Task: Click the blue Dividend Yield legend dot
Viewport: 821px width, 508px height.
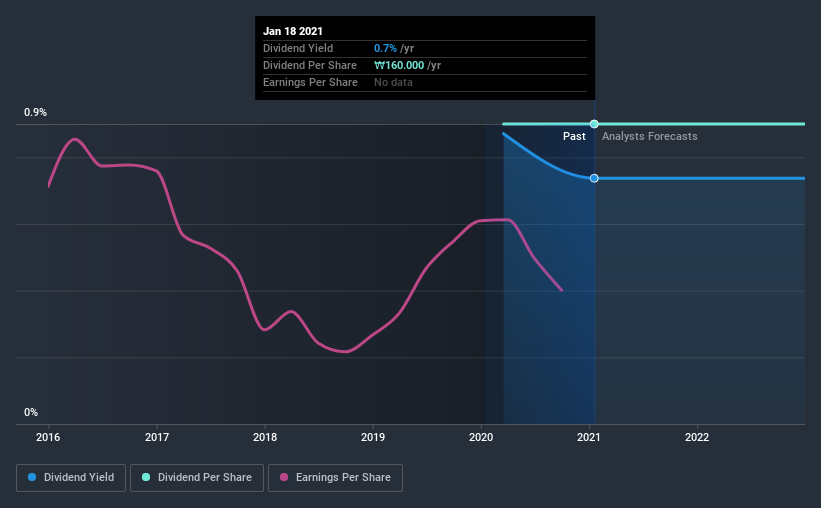Action: (32, 477)
